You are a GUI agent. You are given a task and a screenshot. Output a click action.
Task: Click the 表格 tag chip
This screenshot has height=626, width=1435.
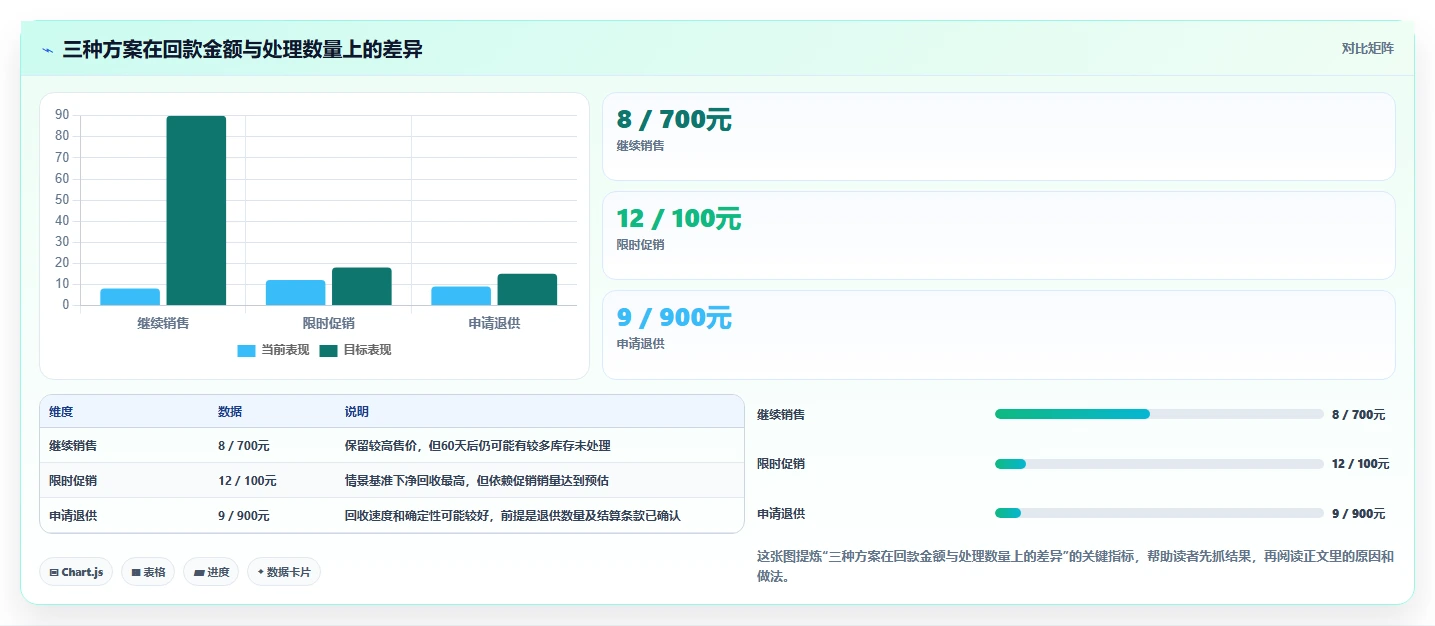pyautogui.click(x=148, y=572)
